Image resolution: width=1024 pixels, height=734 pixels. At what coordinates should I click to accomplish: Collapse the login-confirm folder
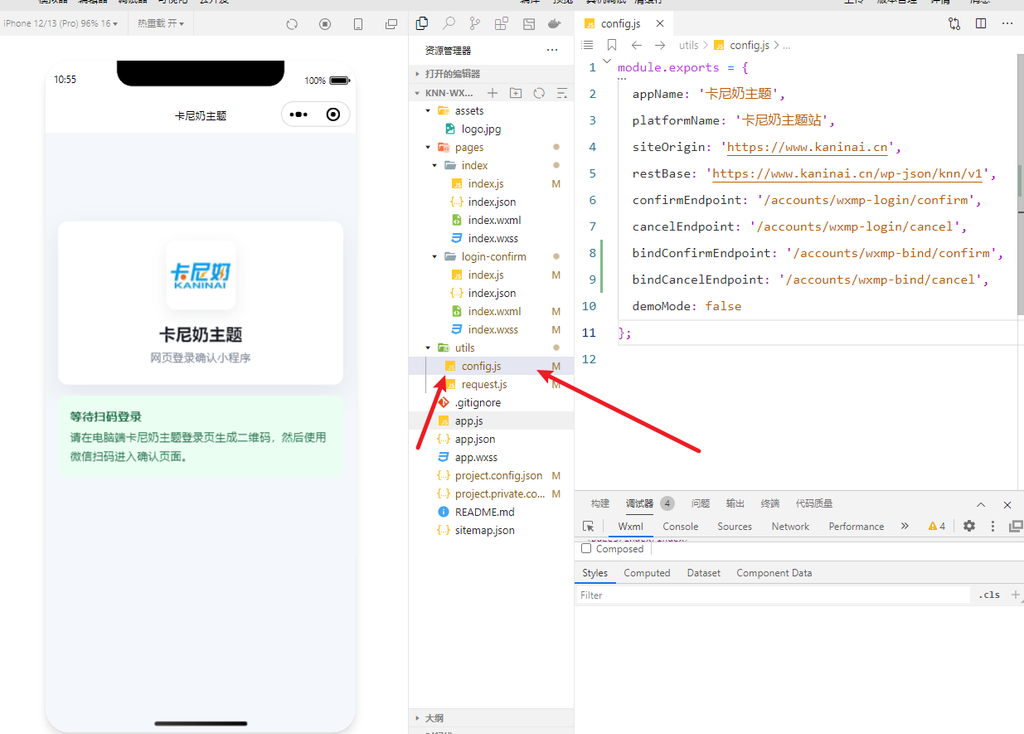pyautogui.click(x=434, y=257)
